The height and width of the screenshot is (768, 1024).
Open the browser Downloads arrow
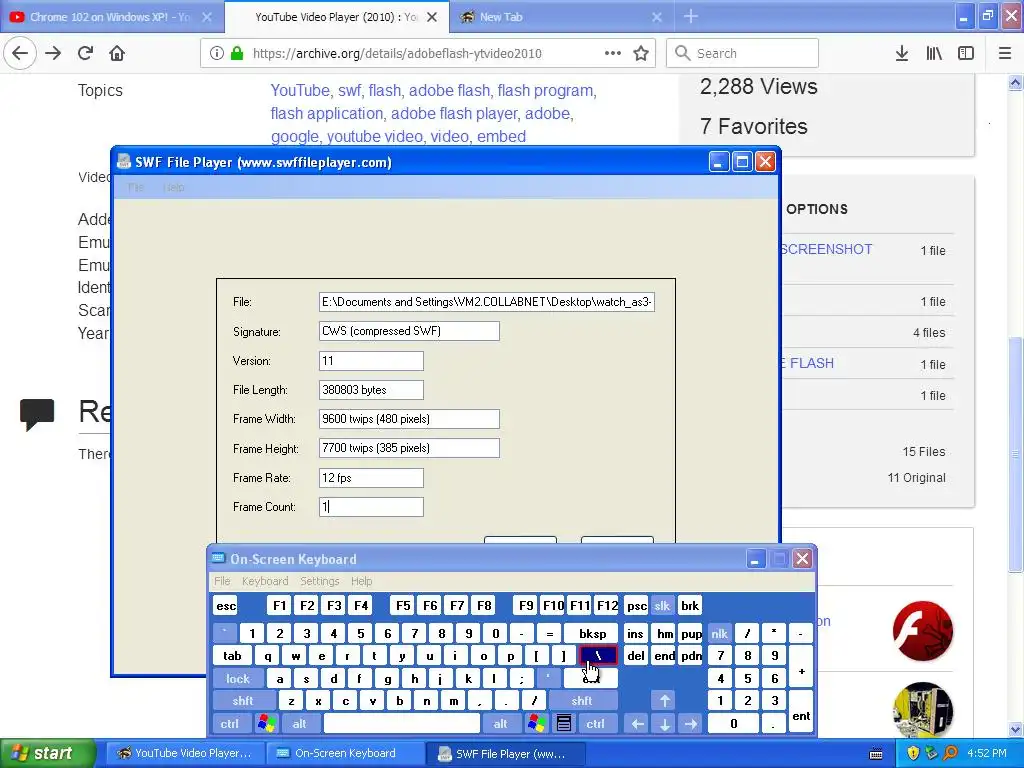point(901,53)
